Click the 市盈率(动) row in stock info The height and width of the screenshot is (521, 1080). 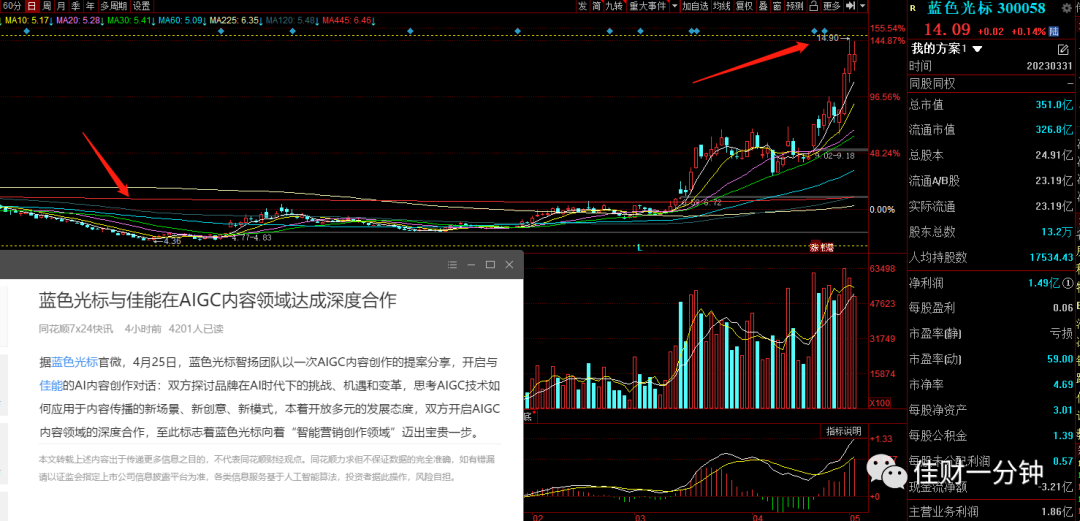[990, 359]
